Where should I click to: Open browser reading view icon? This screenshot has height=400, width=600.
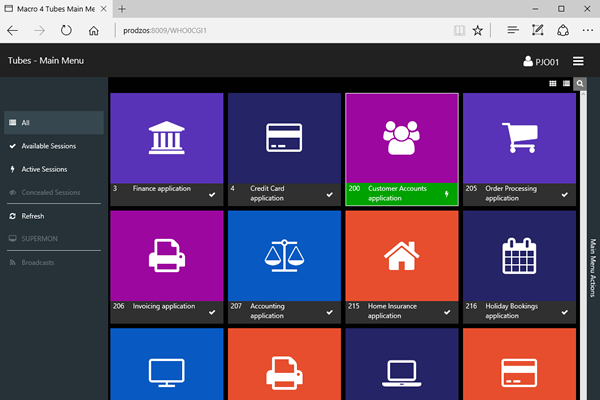[459, 30]
